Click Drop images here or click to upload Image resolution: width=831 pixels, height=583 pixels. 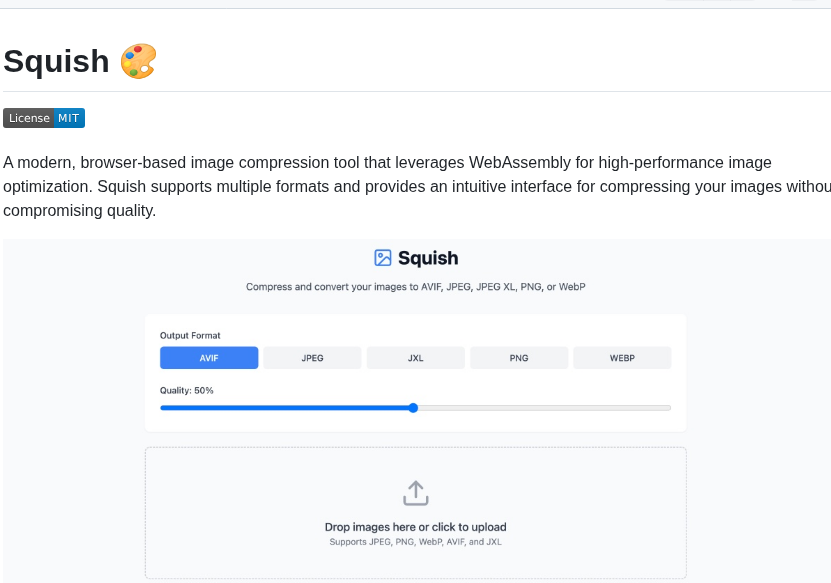[416, 527]
